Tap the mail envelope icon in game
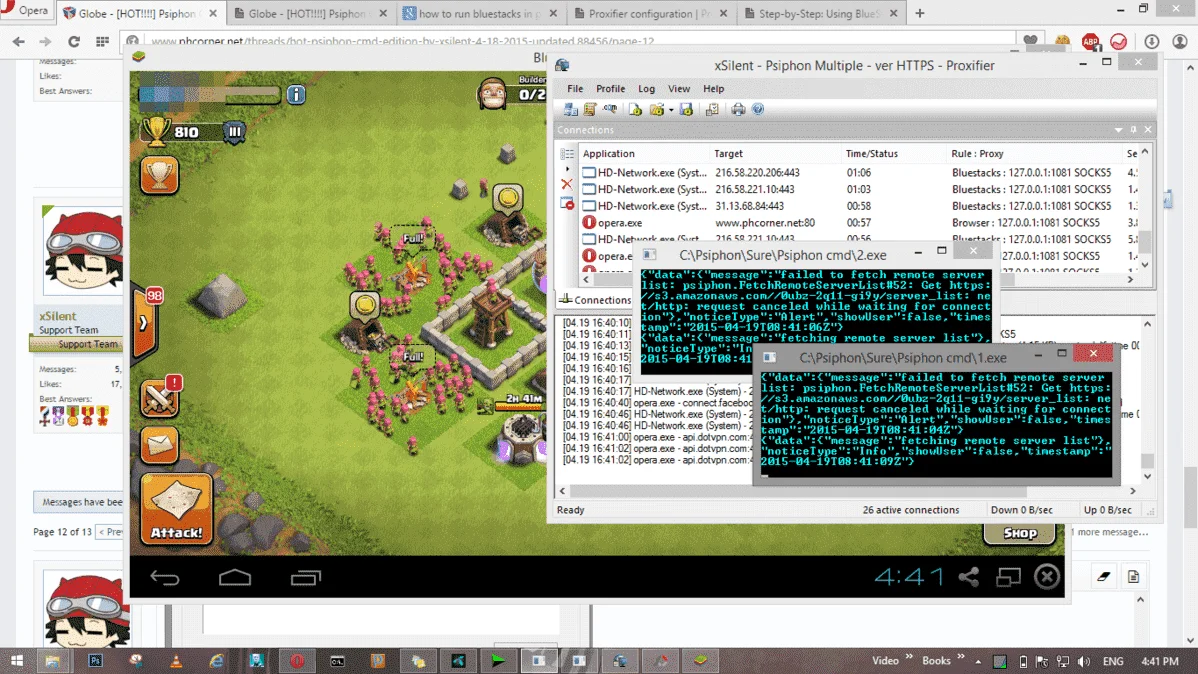This screenshot has height=674, width=1198. click(159, 445)
